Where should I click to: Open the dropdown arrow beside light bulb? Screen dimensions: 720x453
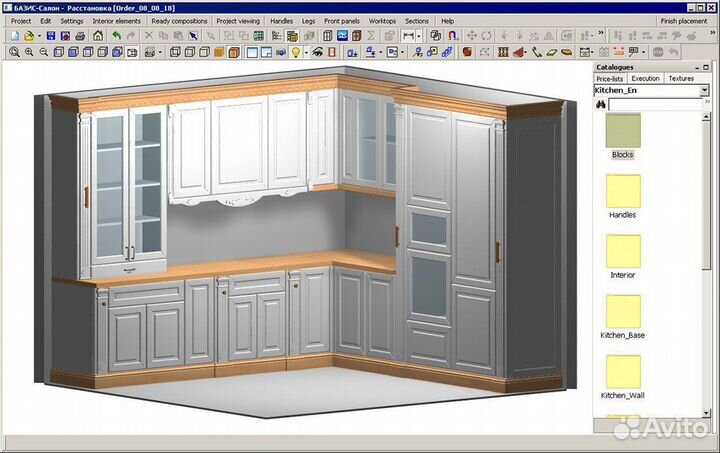click(x=306, y=52)
